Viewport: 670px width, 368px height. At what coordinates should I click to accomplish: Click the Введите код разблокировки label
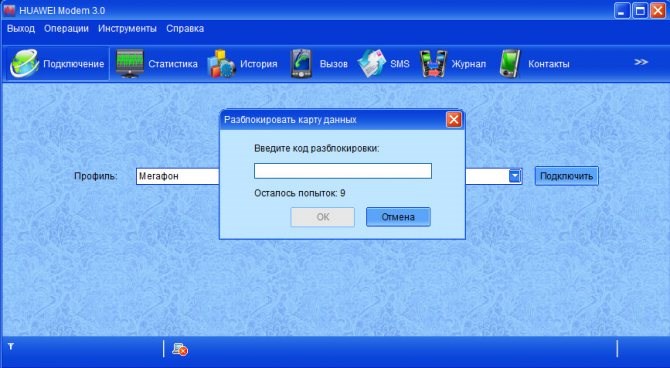317,148
